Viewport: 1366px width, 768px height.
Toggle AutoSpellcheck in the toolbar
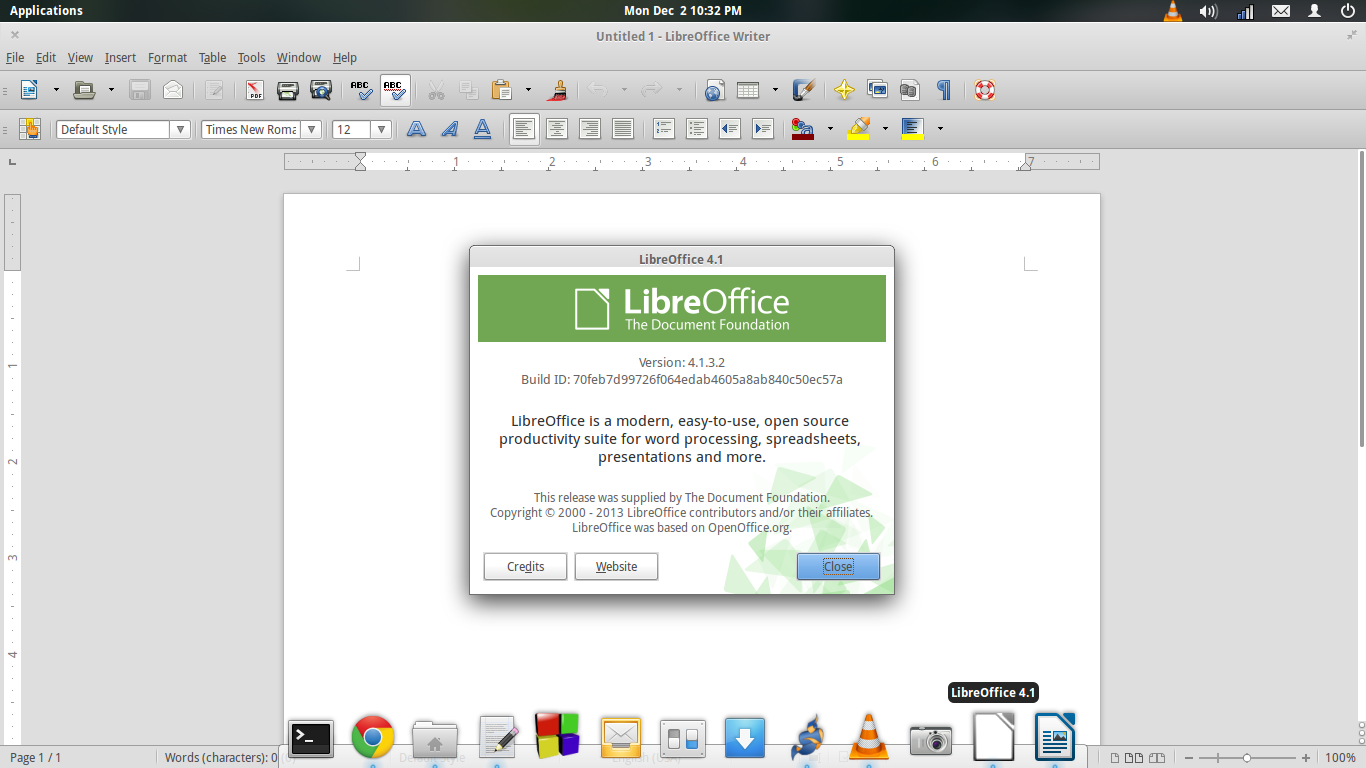point(395,90)
